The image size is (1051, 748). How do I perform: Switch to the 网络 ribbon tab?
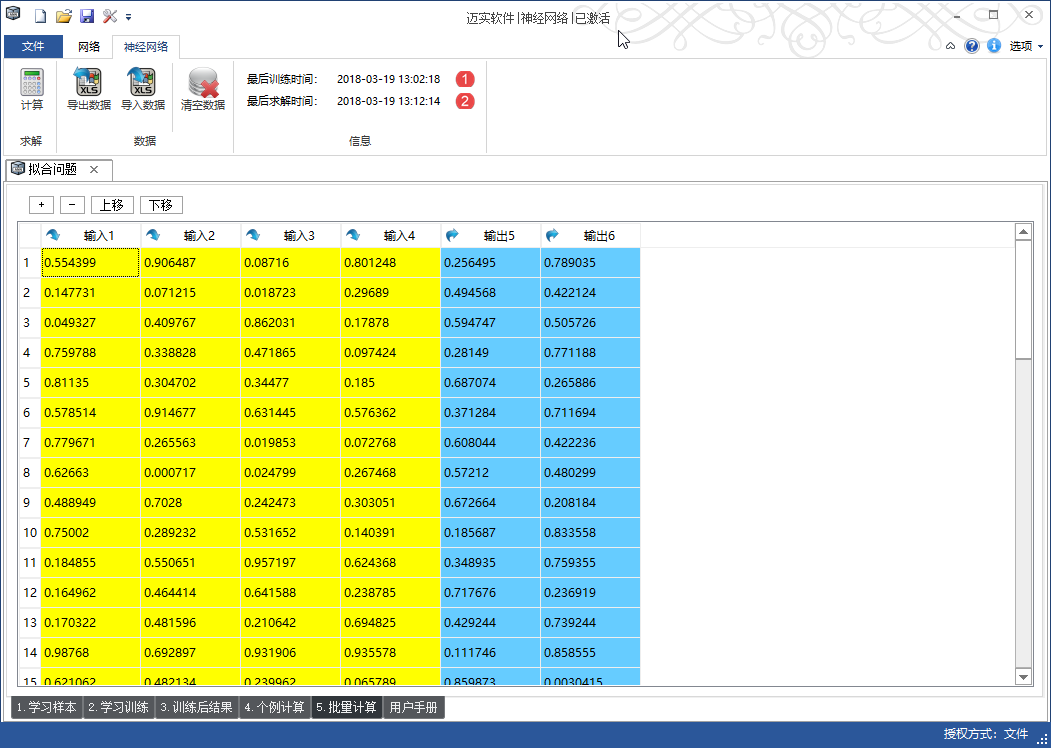89,46
